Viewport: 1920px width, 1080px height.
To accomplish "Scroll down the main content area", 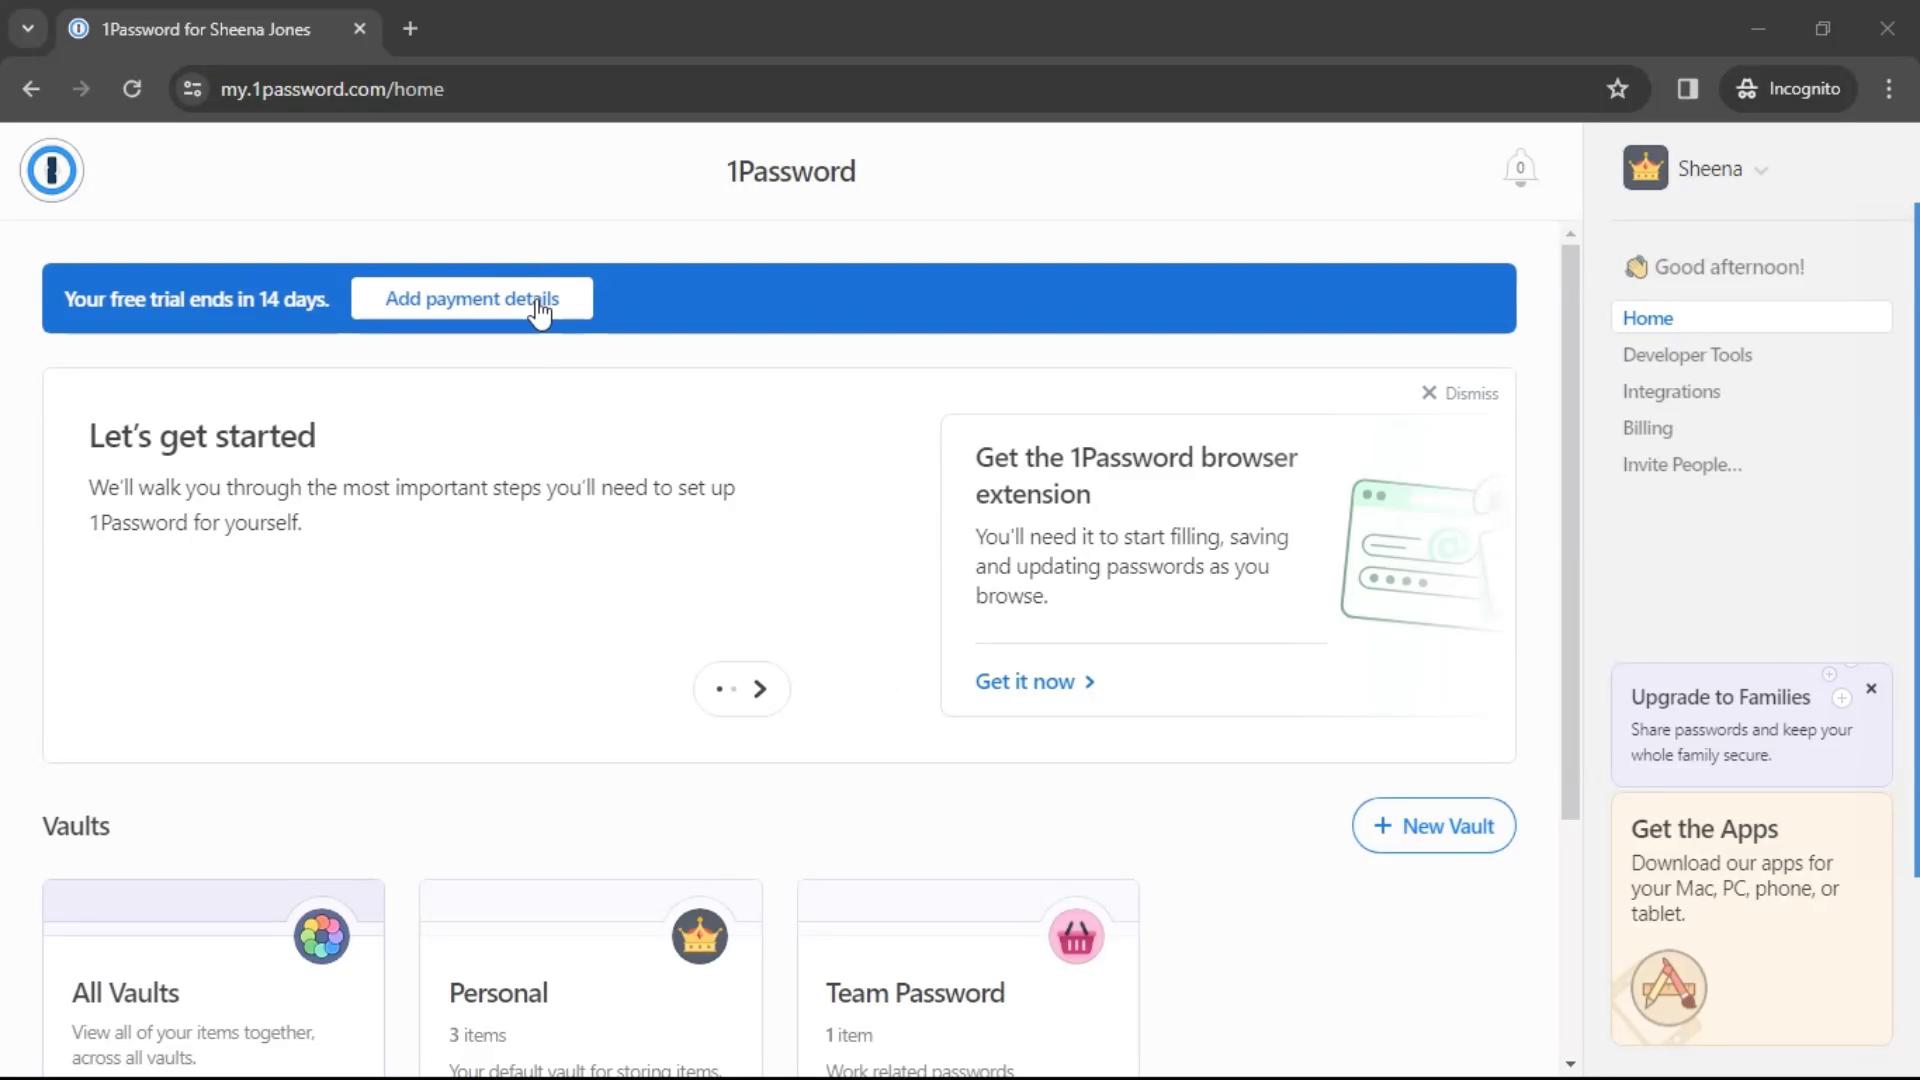I will pos(1568,1064).
